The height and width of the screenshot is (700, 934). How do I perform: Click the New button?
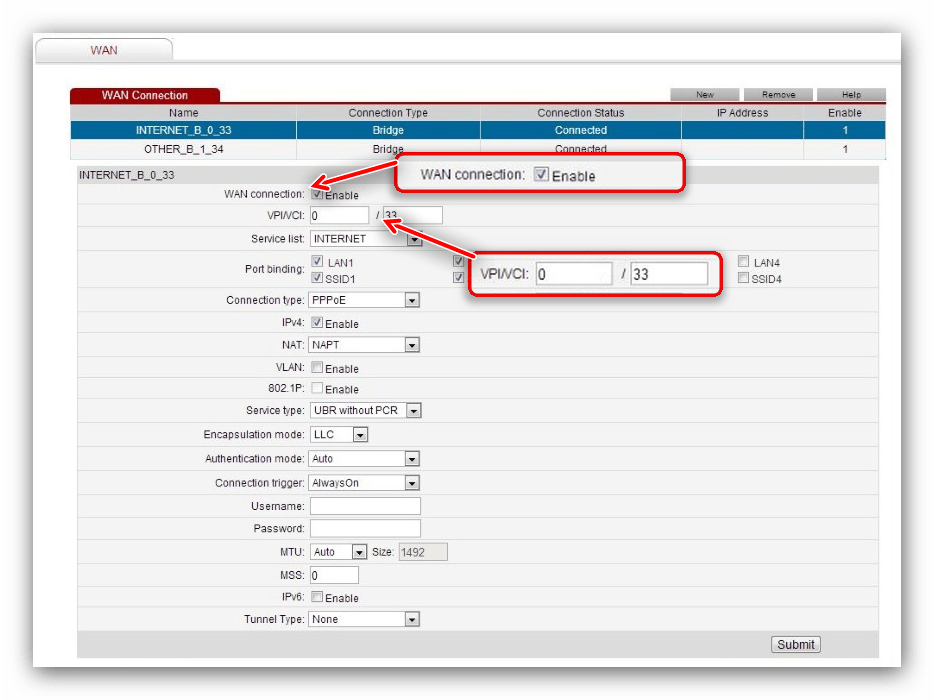click(x=705, y=95)
